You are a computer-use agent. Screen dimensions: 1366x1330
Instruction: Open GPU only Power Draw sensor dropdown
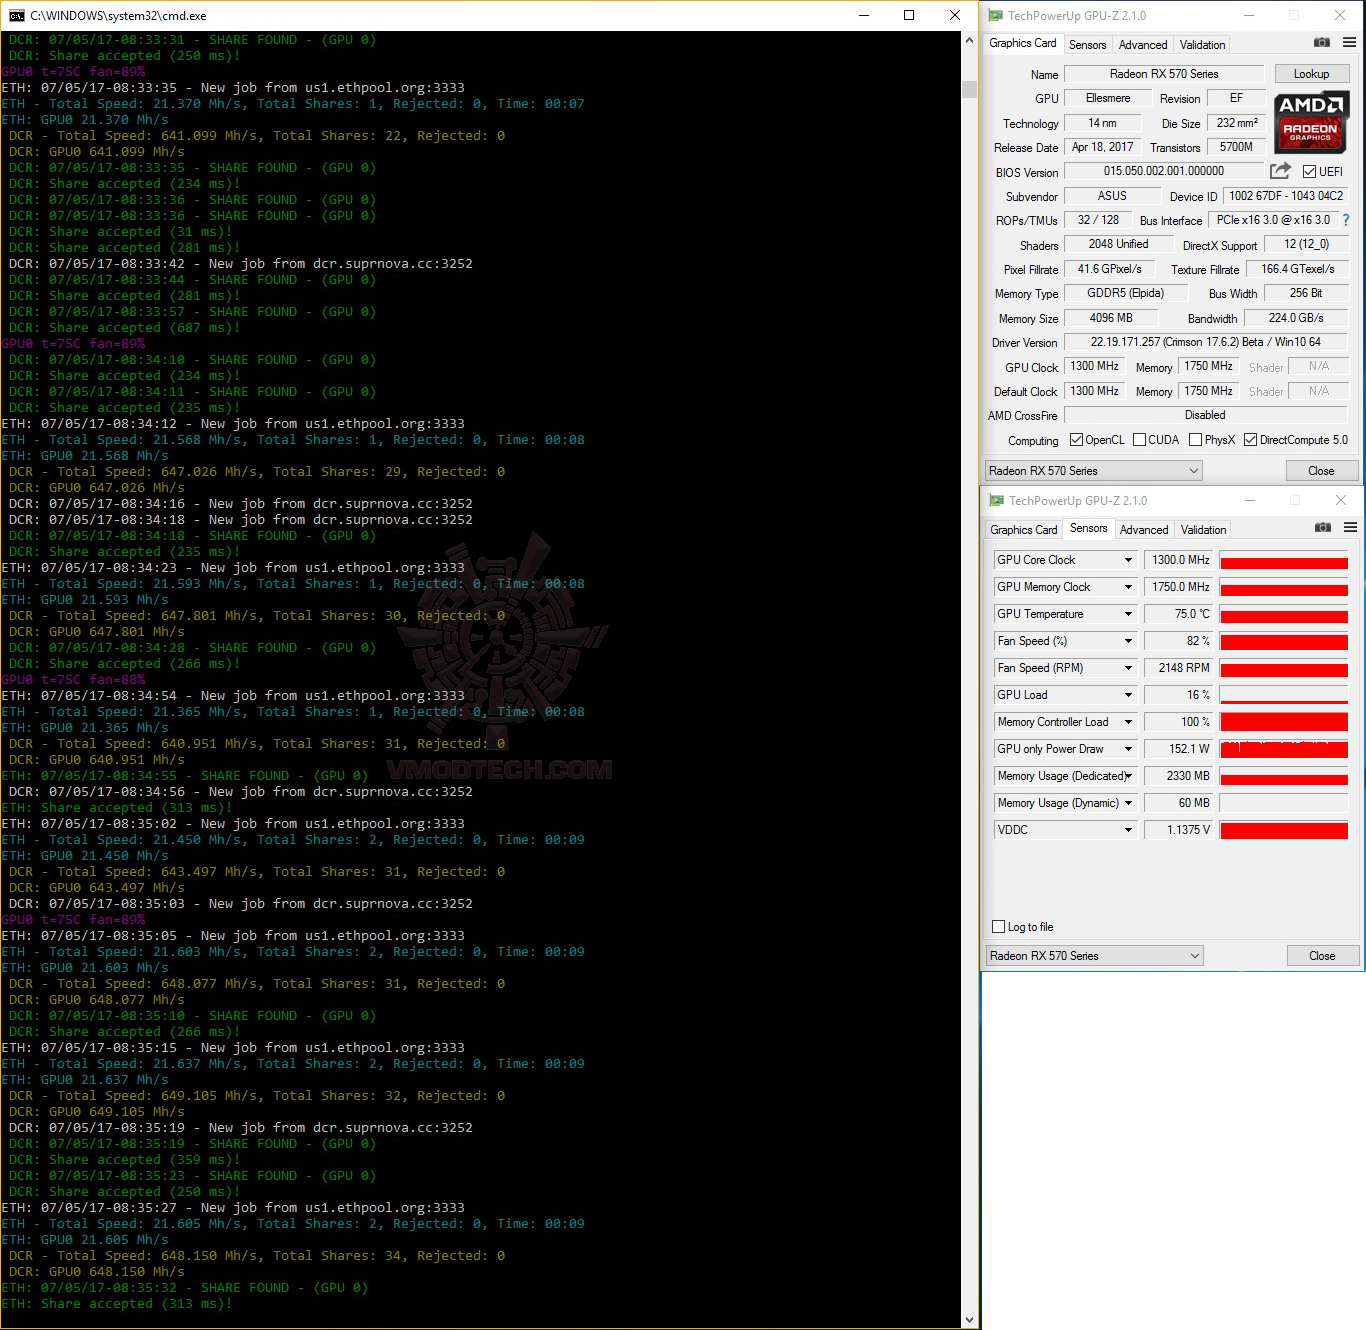[x=1128, y=749]
